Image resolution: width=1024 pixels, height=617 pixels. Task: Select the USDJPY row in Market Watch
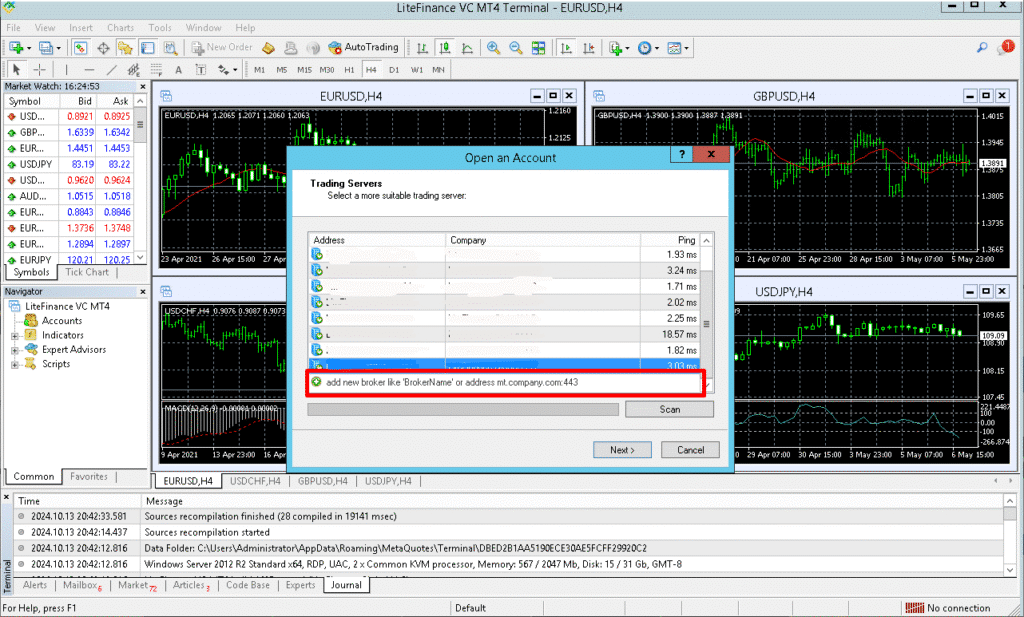69,165
